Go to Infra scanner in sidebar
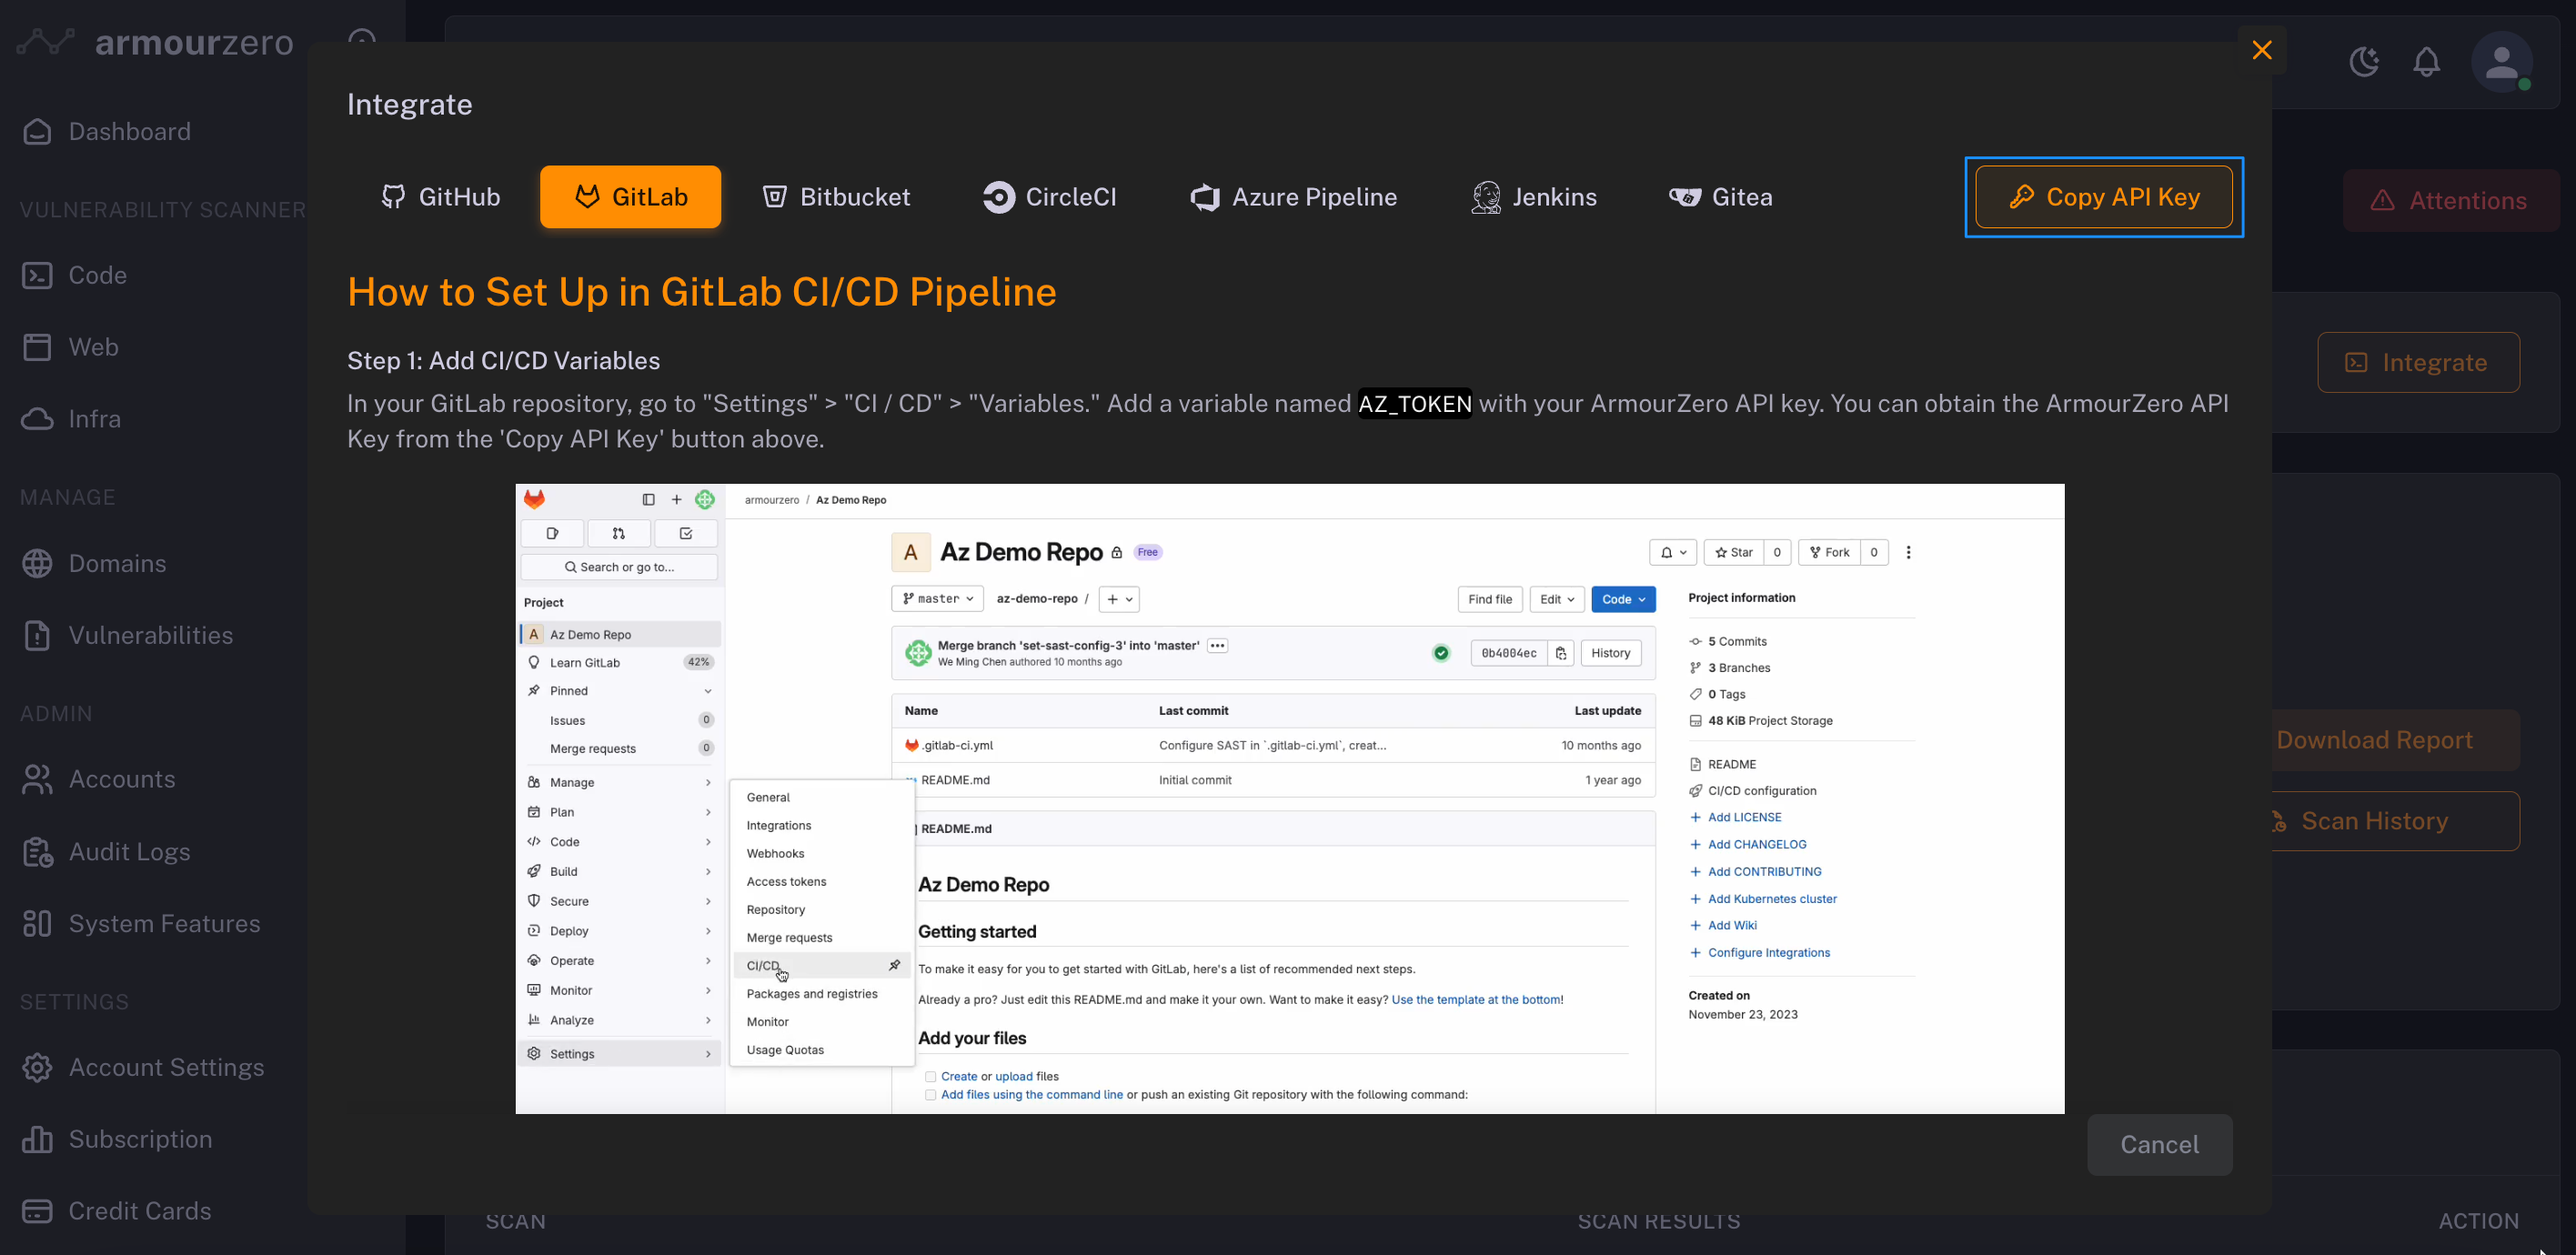The image size is (2576, 1255). coord(94,419)
